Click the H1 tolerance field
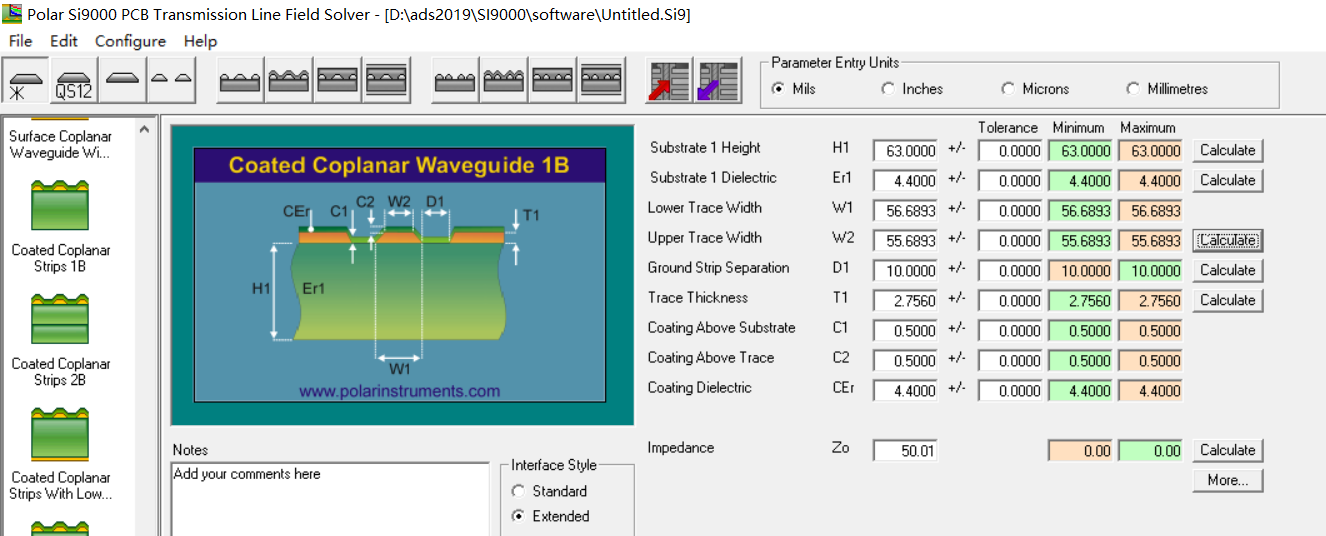Screen dimensions: 1326x536 [x=1011, y=151]
